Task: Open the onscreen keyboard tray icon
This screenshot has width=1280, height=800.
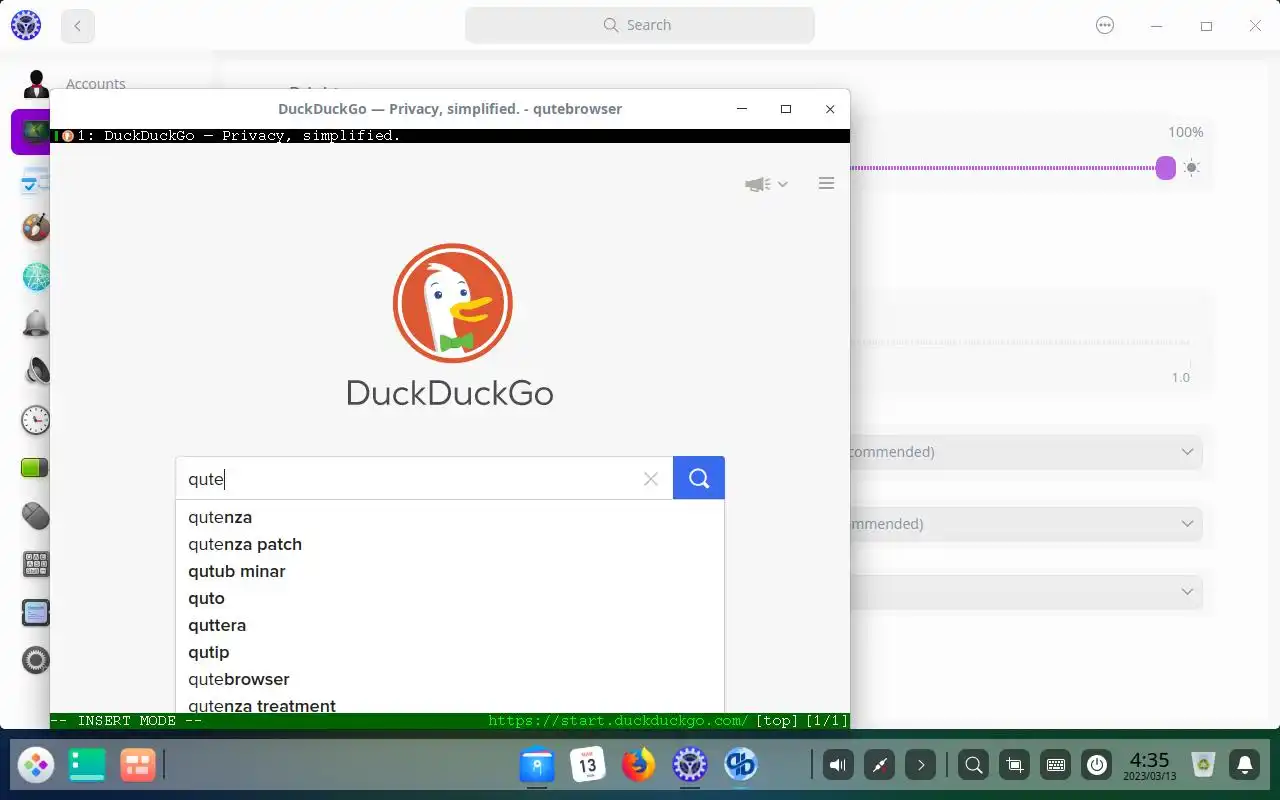Action: 1055,766
